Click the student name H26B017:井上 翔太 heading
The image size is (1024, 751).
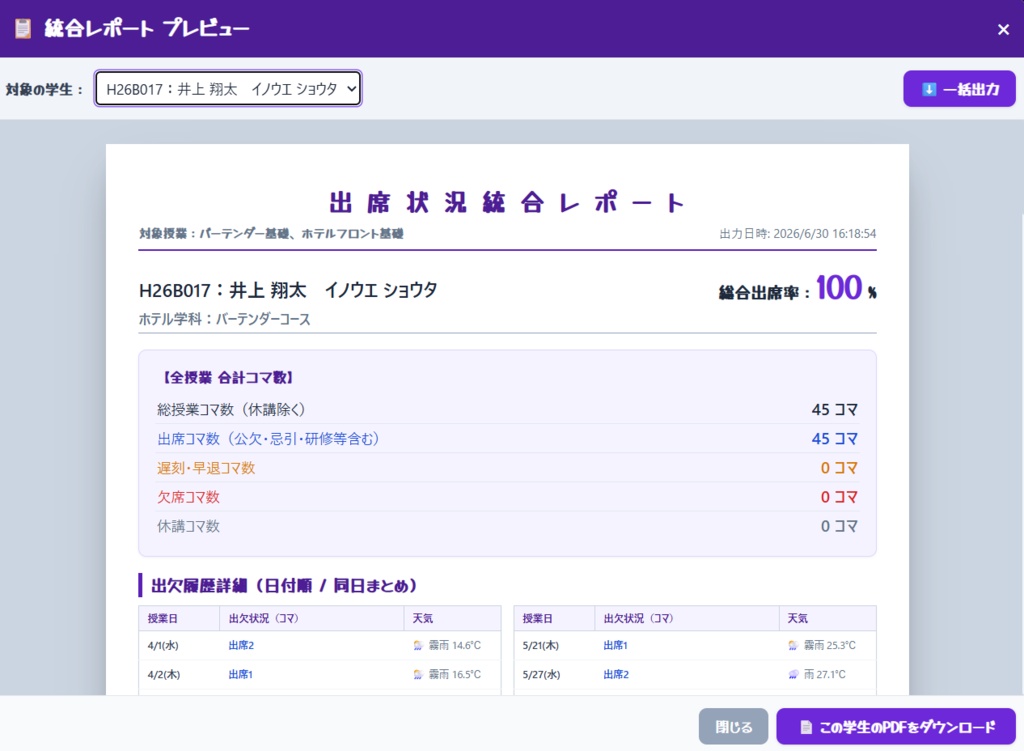pos(288,290)
